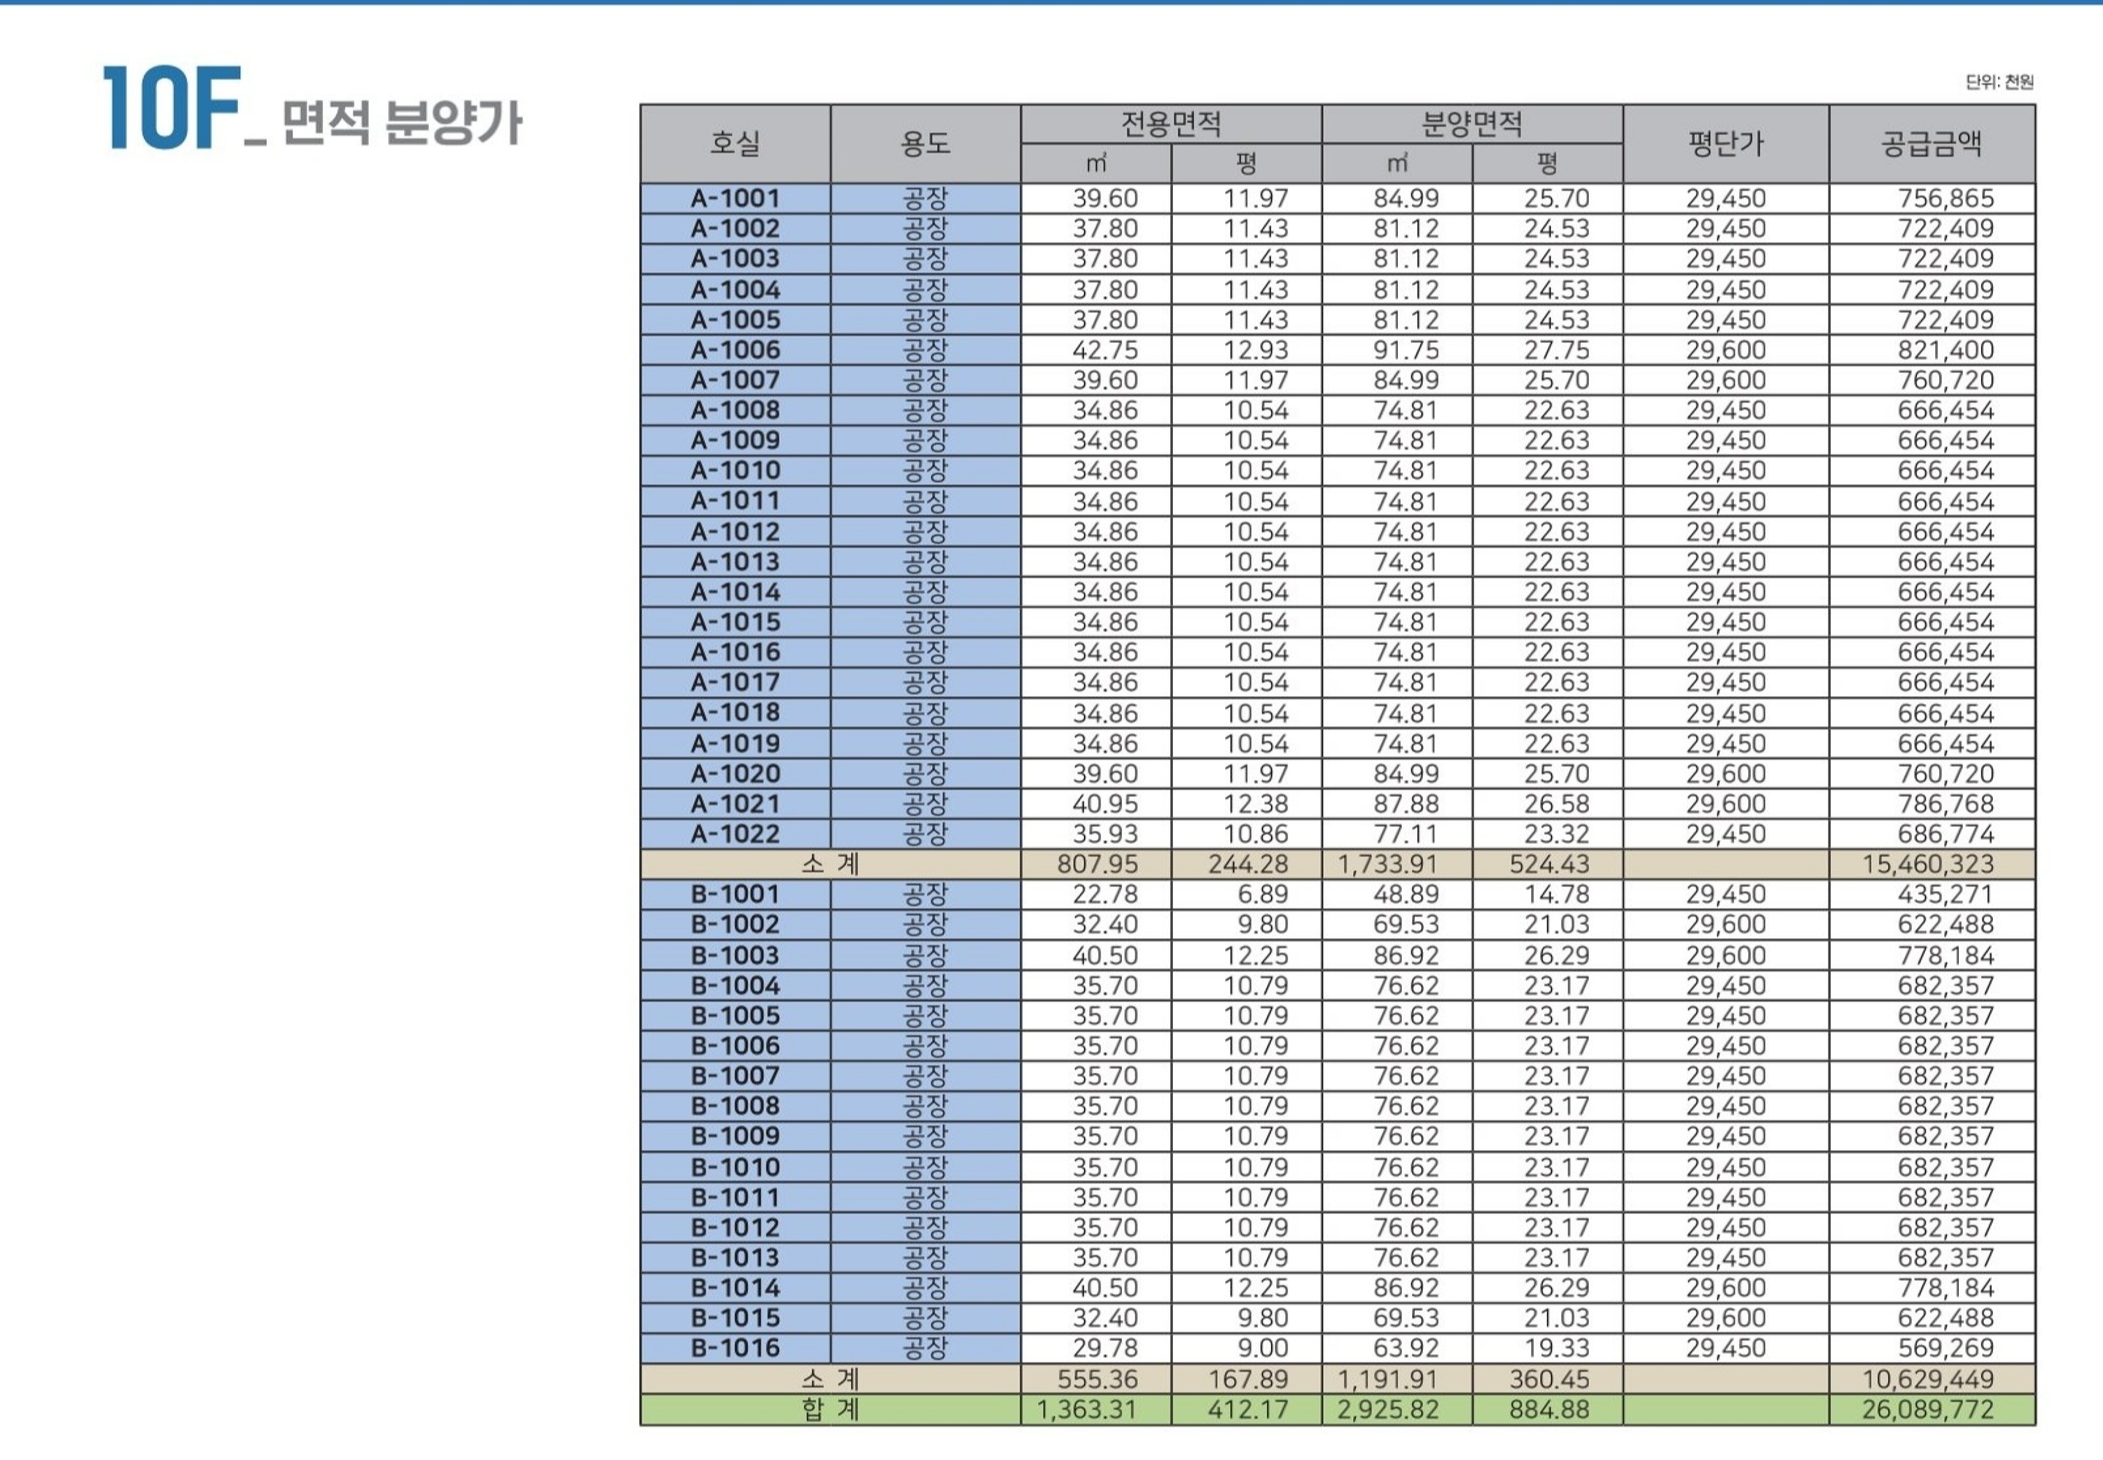
Task: Click the 평단가 column header
Action: (x=1726, y=144)
